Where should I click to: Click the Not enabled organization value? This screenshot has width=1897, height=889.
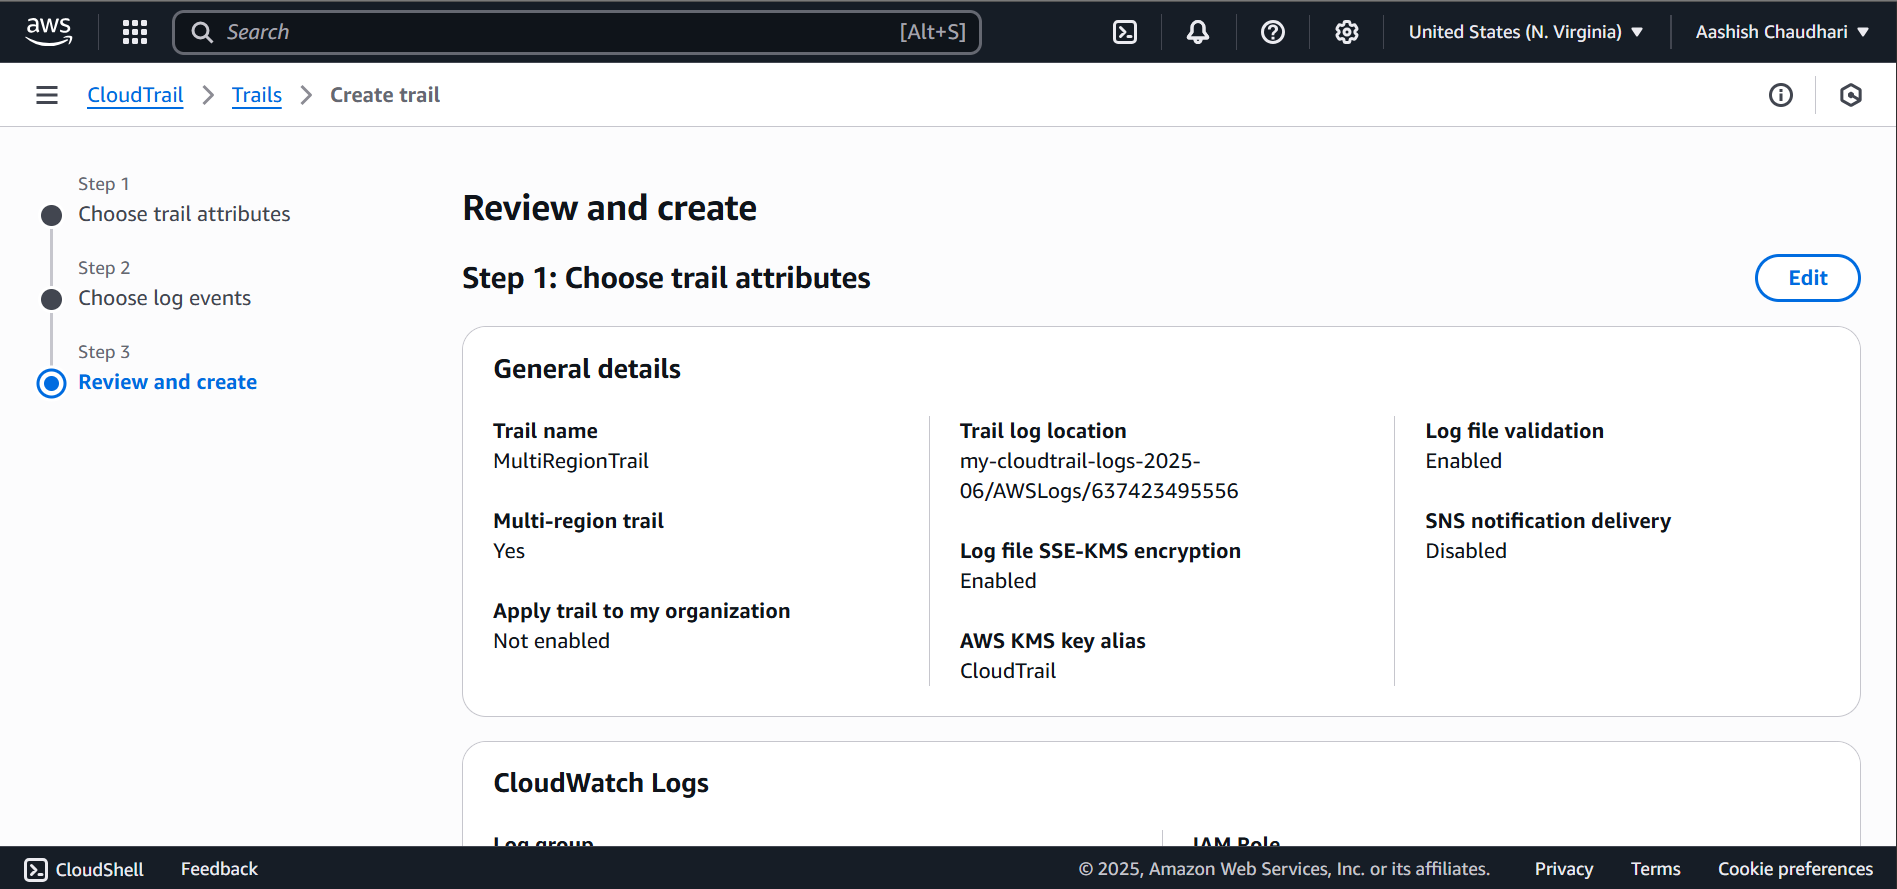click(551, 641)
